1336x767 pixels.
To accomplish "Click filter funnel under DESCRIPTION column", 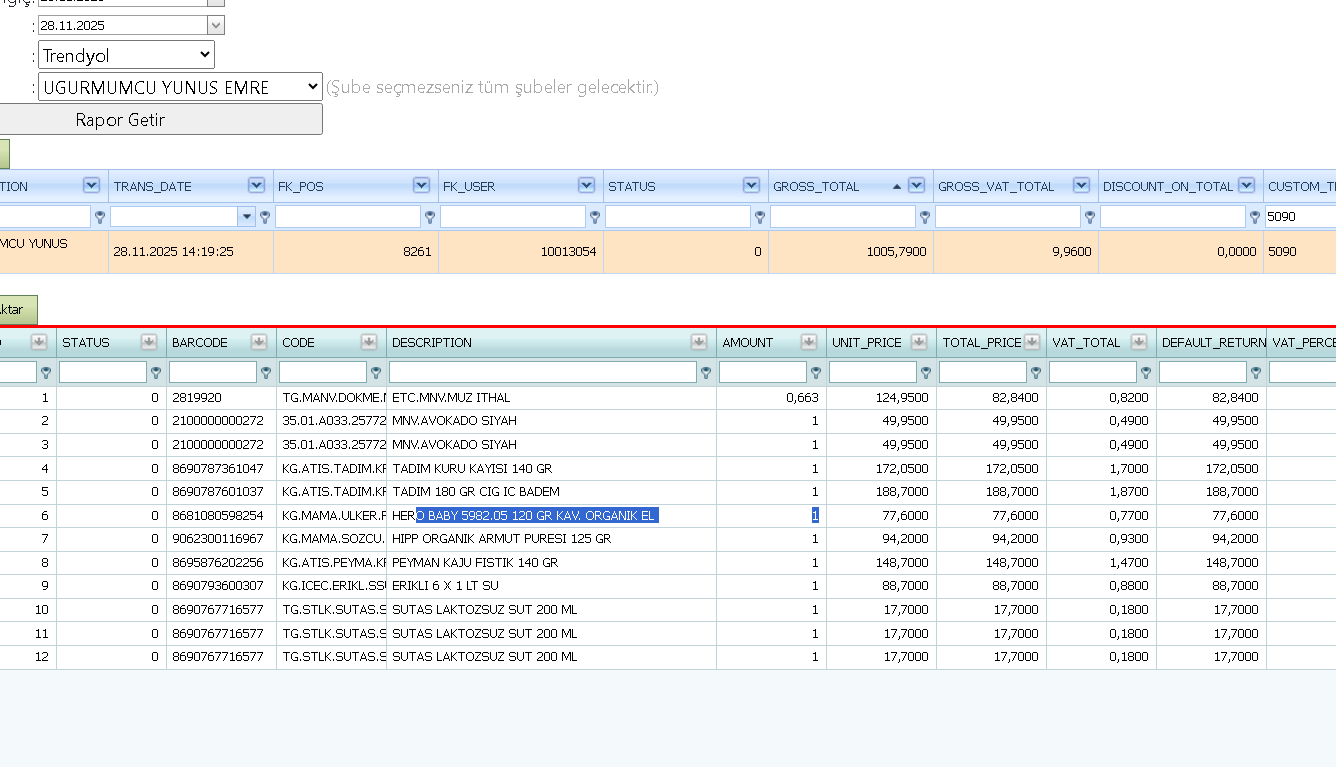I will 706,373.
